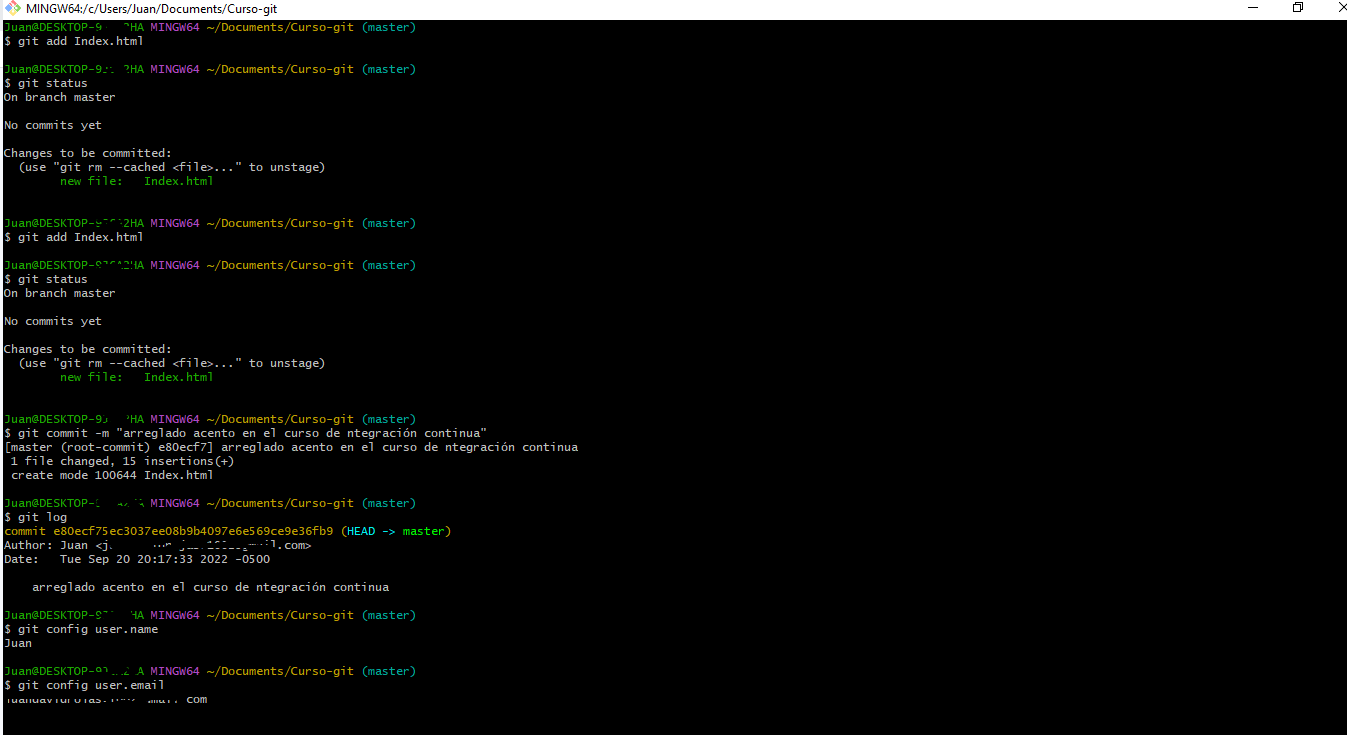Select the 'Date: Tue Sep 20 20:17:33 2022 -0500' line
Image resolution: width=1347 pixels, height=735 pixels.
point(137,559)
